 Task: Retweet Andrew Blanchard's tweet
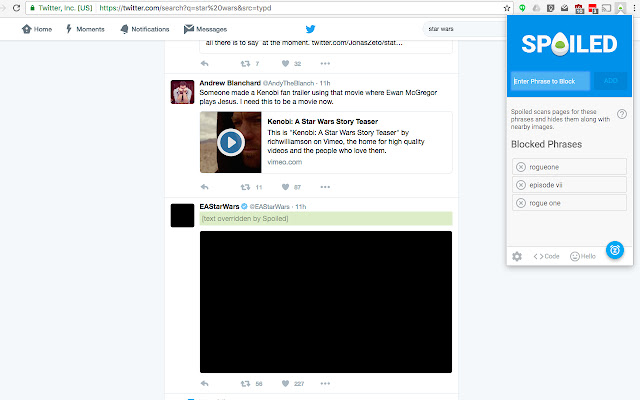(x=245, y=187)
